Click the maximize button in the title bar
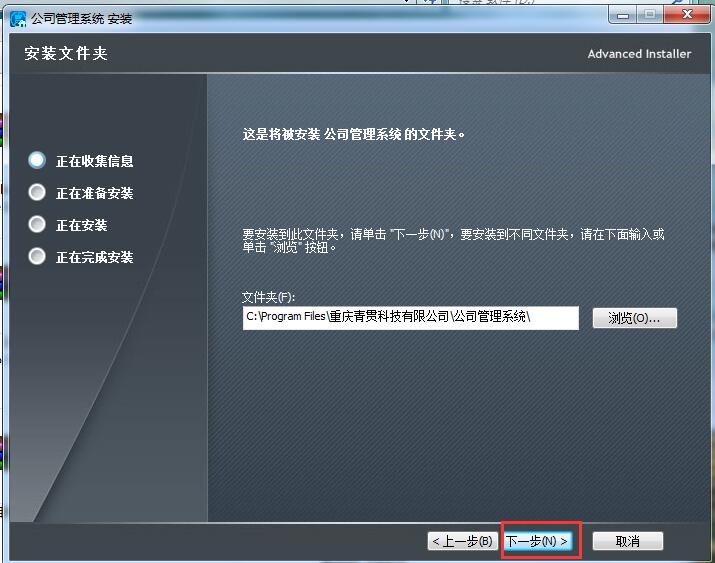Screen dimensions: 715x563 click(651, 14)
